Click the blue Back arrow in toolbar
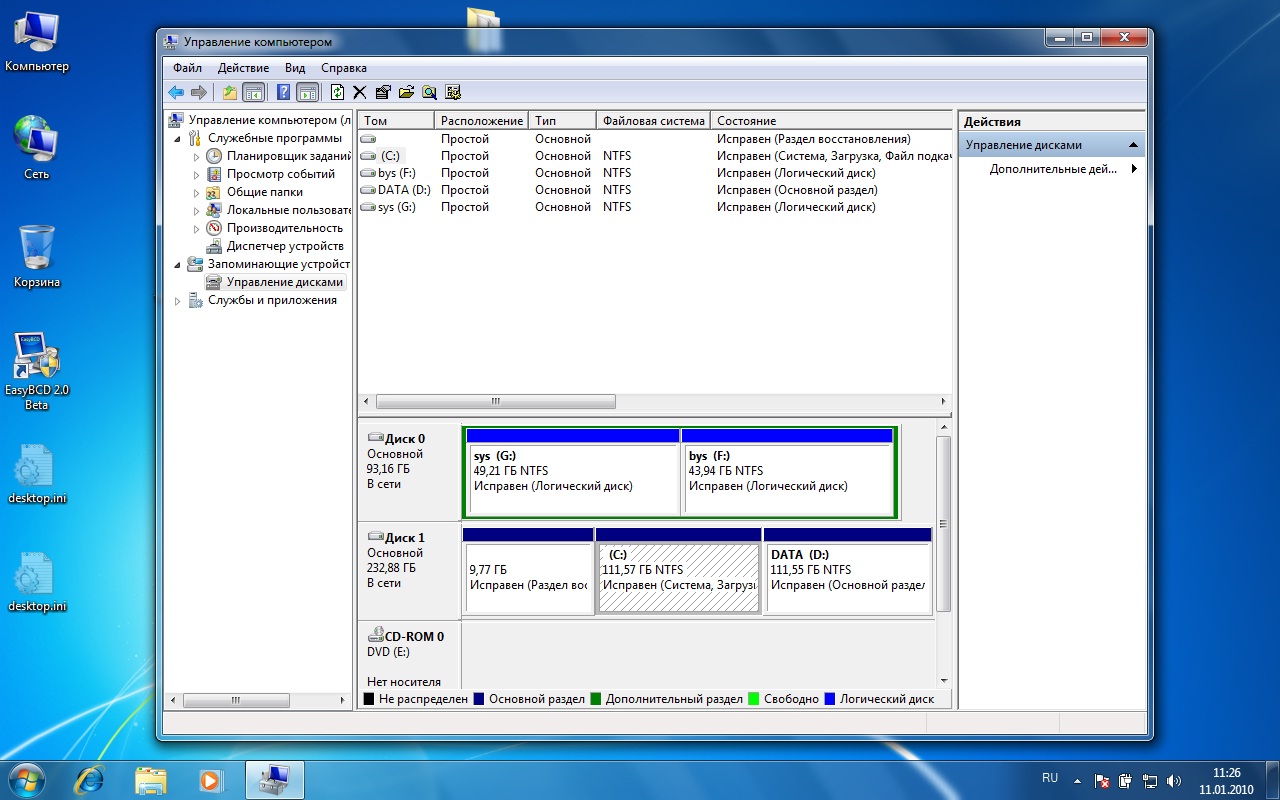1280x800 pixels. click(x=176, y=92)
